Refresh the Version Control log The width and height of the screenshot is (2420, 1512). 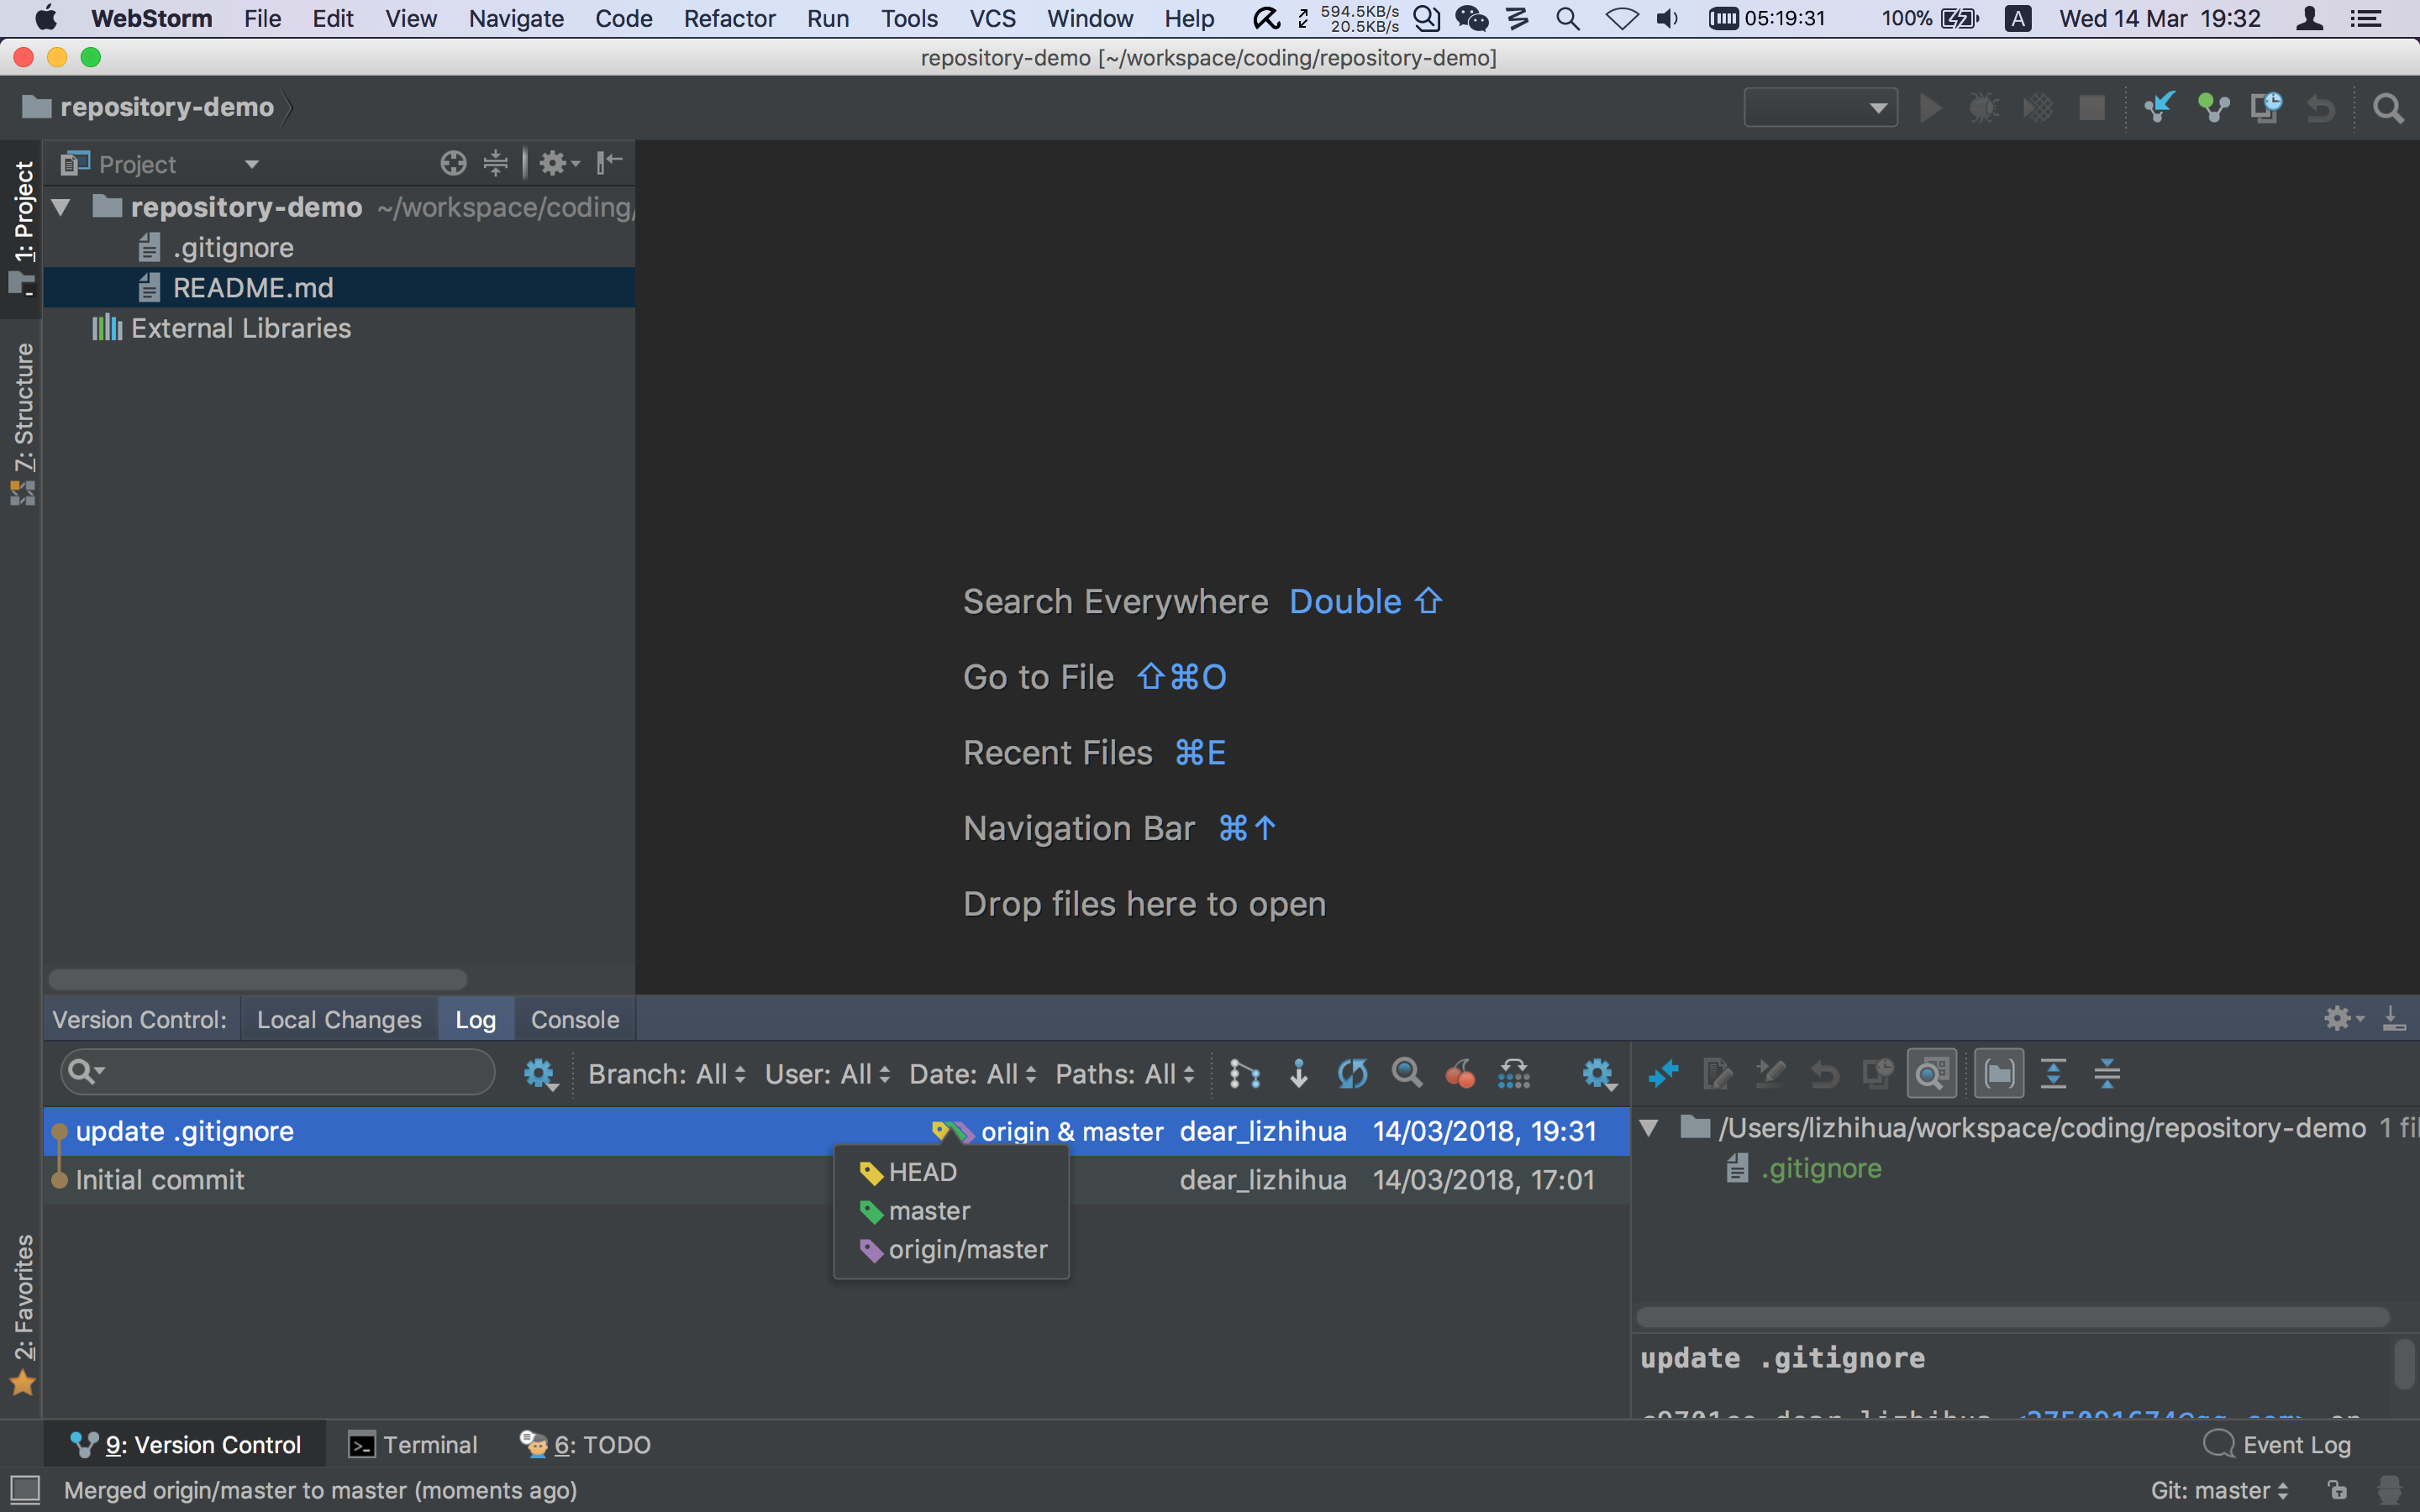pos(1351,1073)
